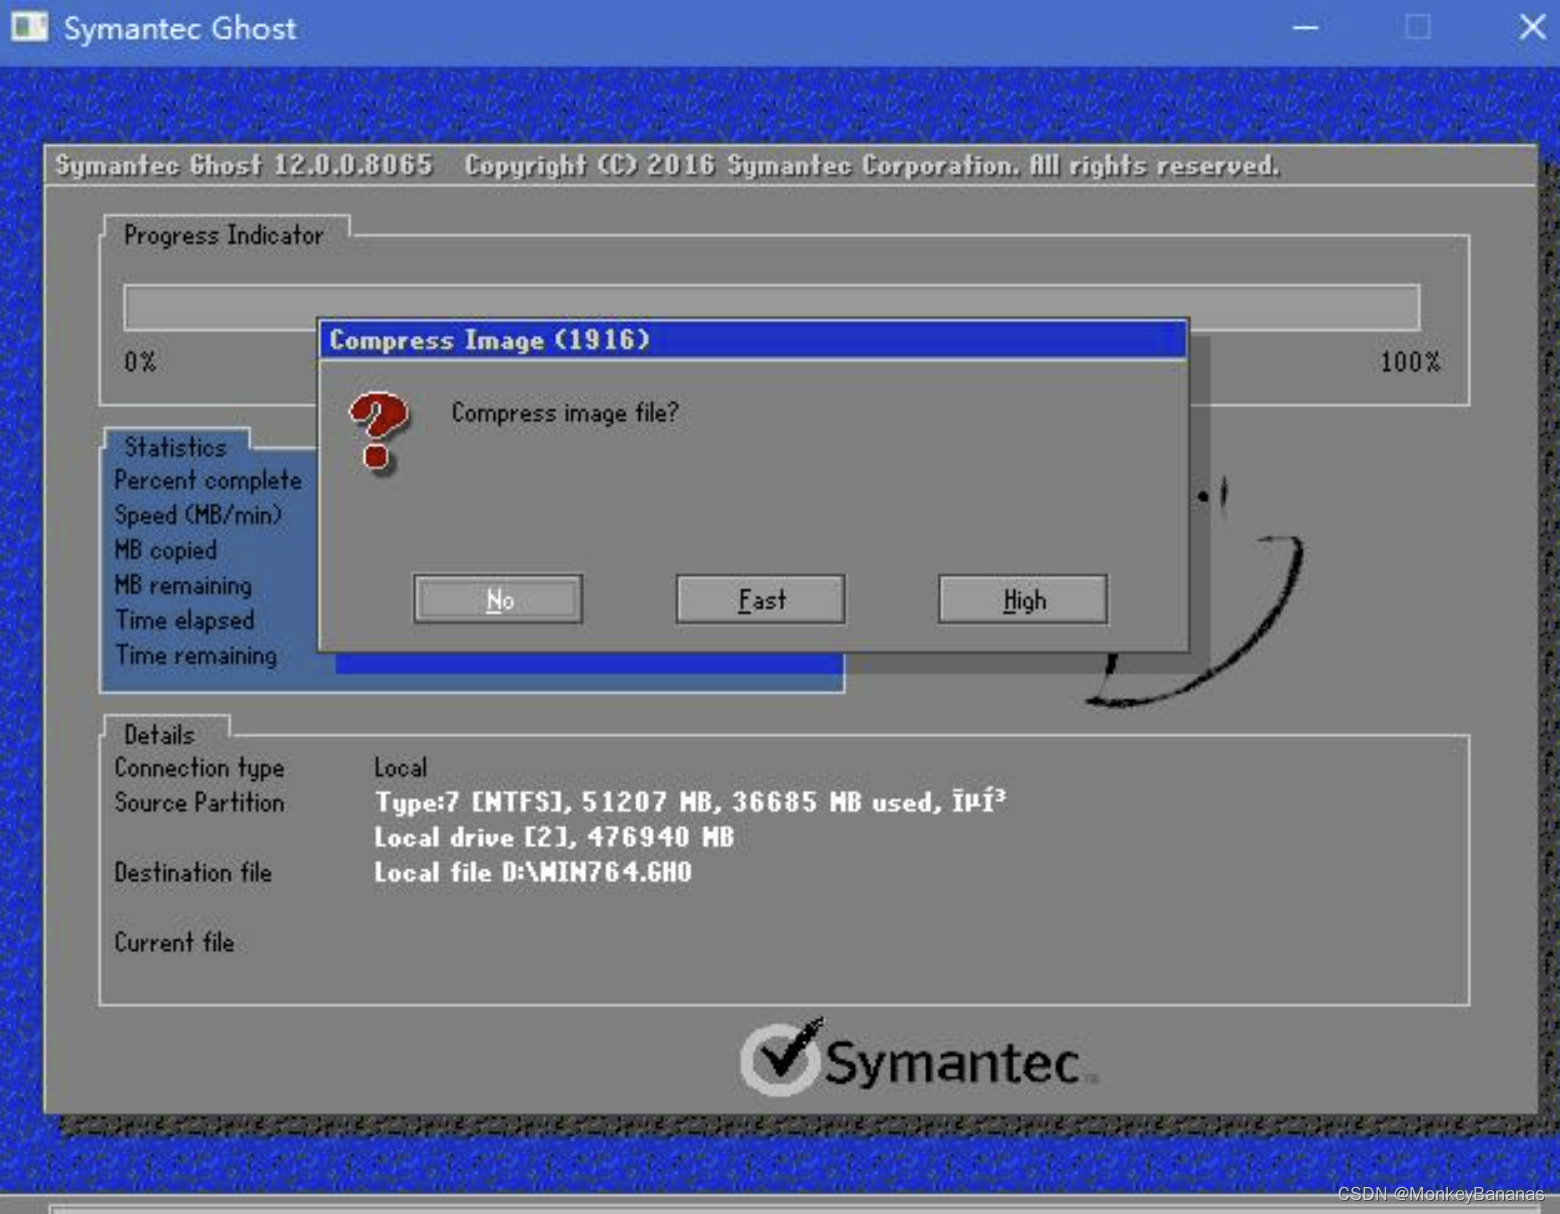Click the 'Destination file' label

pos(193,873)
